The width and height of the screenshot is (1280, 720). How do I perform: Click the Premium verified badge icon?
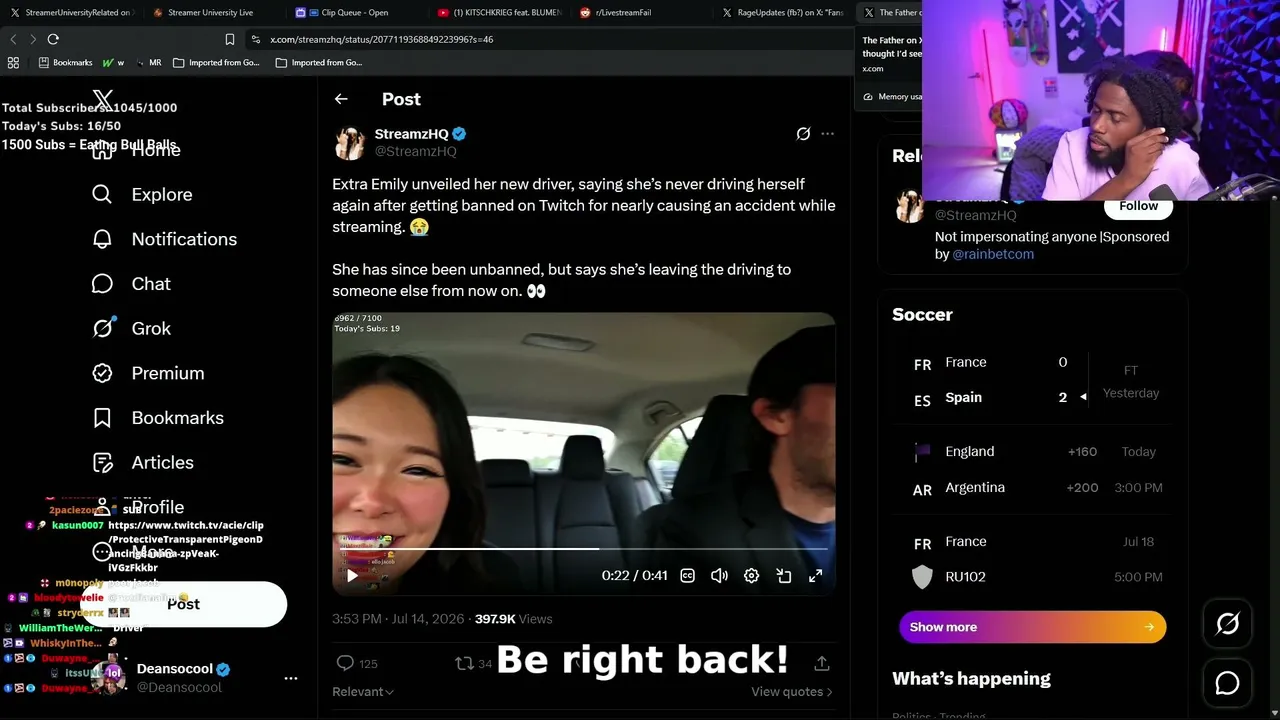click(x=102, y=373)
